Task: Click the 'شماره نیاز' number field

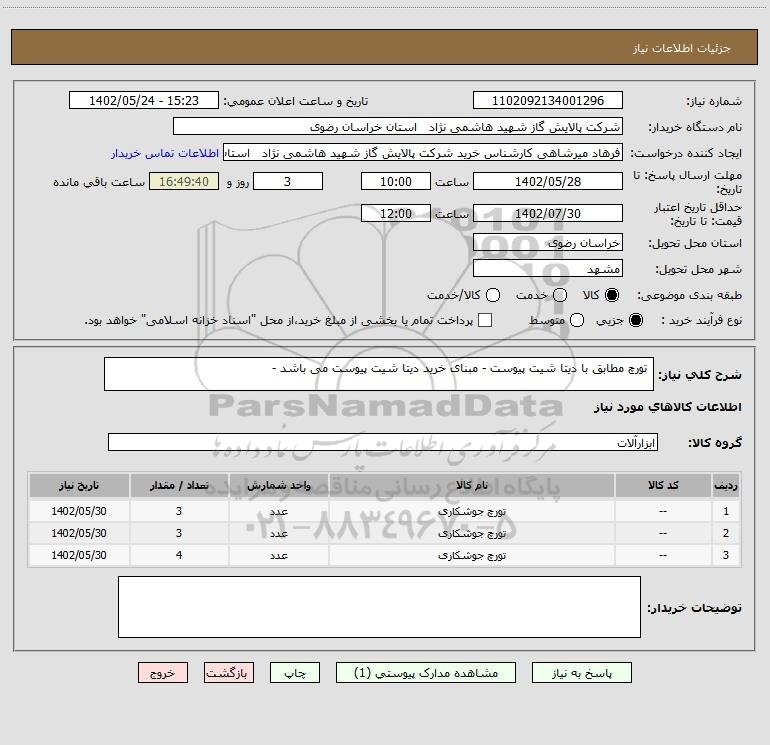Action: point(547,101)
